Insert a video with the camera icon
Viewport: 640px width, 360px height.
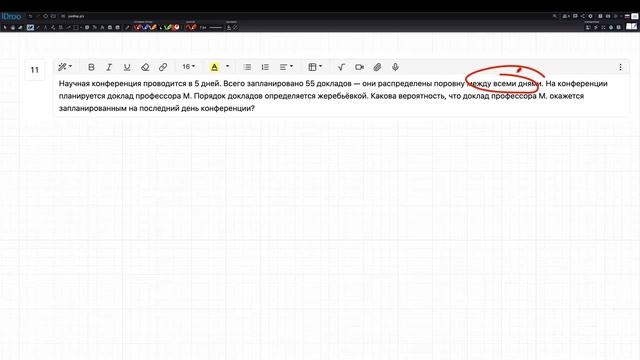tap(359, 67)
